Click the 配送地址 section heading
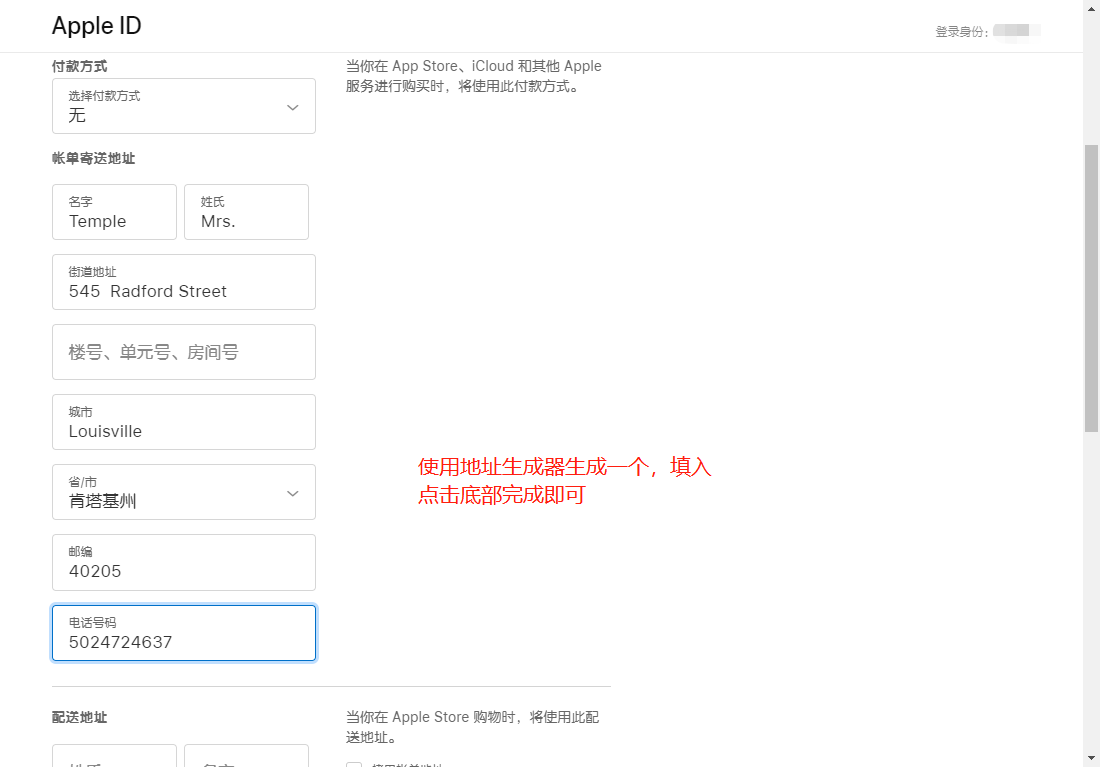Screen dimensions: 1100x767 click(79, 717)
